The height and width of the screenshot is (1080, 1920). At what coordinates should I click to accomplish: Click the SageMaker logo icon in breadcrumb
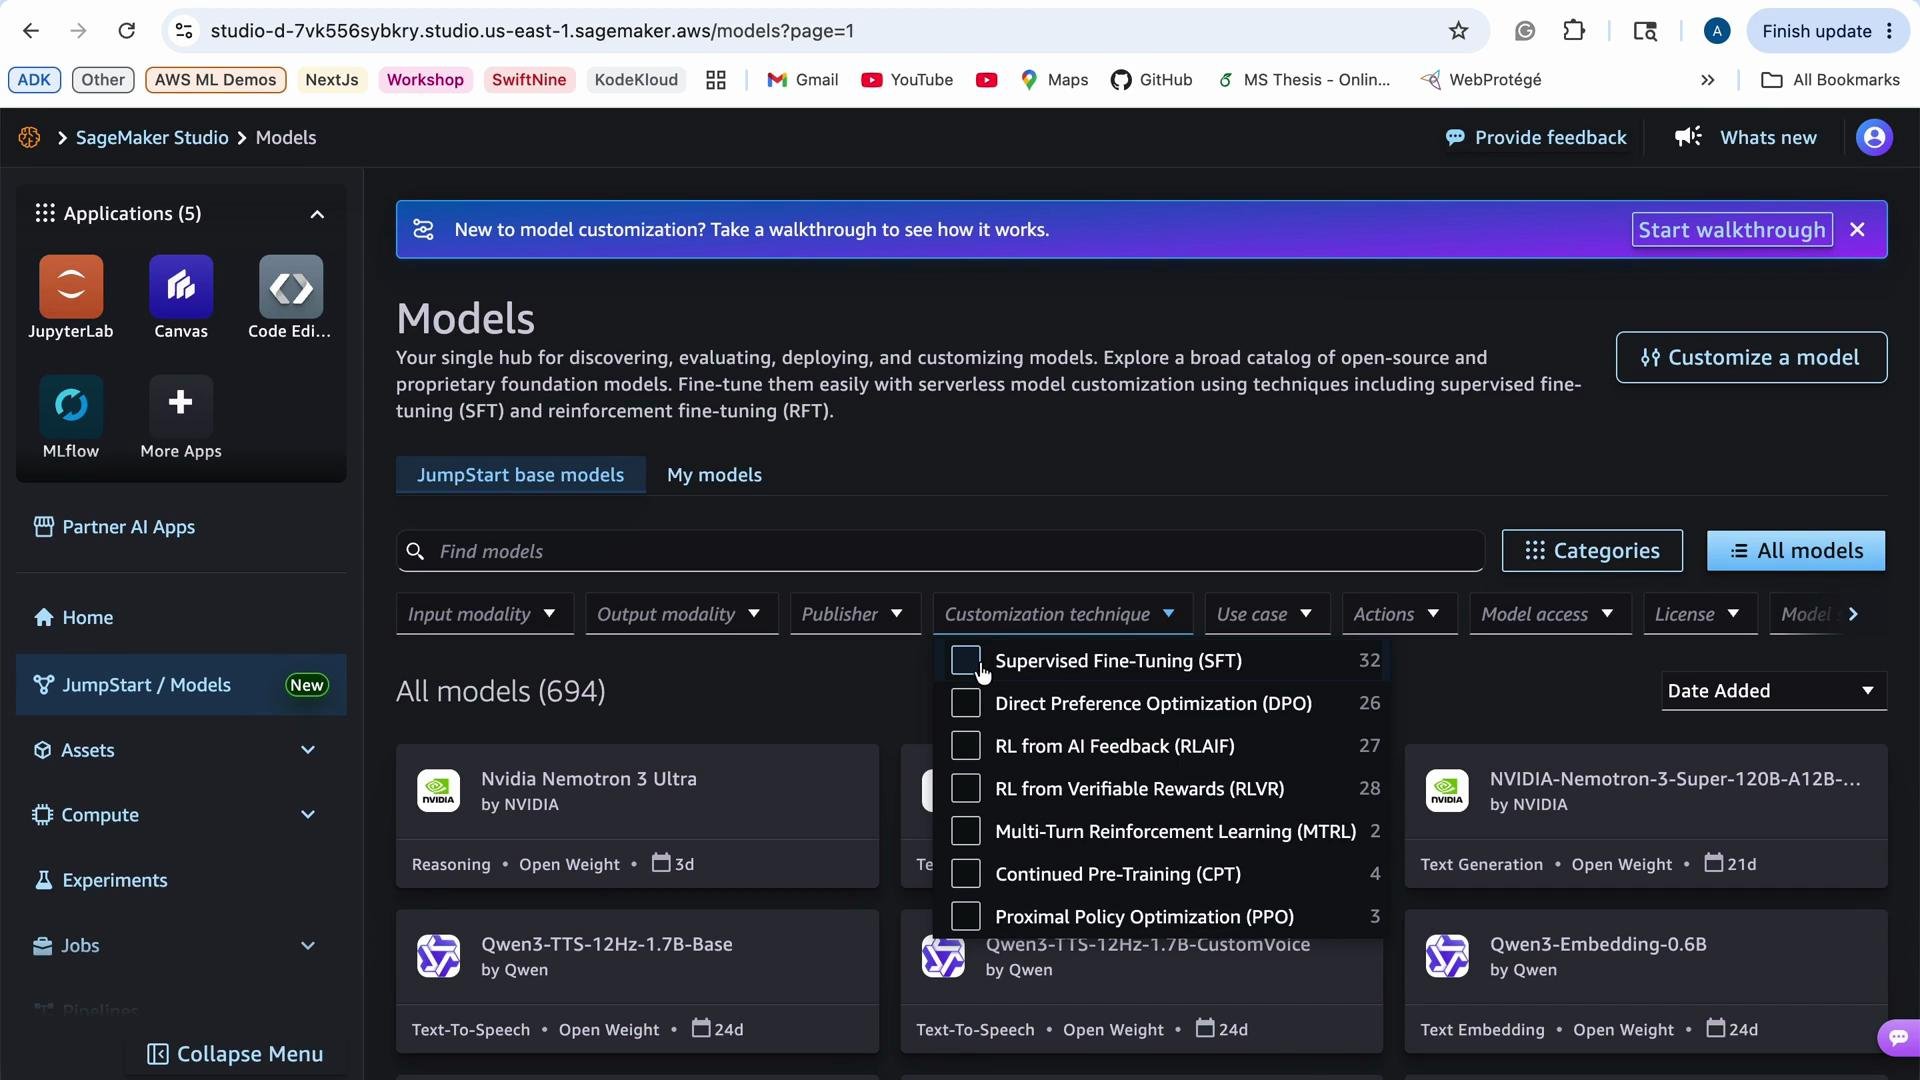tap(29, 137)
